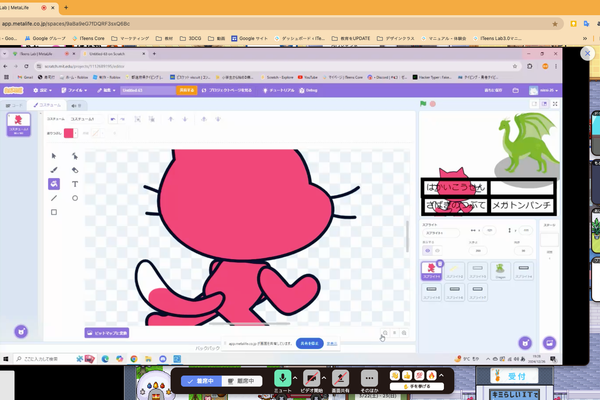Set status to 着席中 (seated)
Viewport: 600px width, 400px height.
[201, 381]
